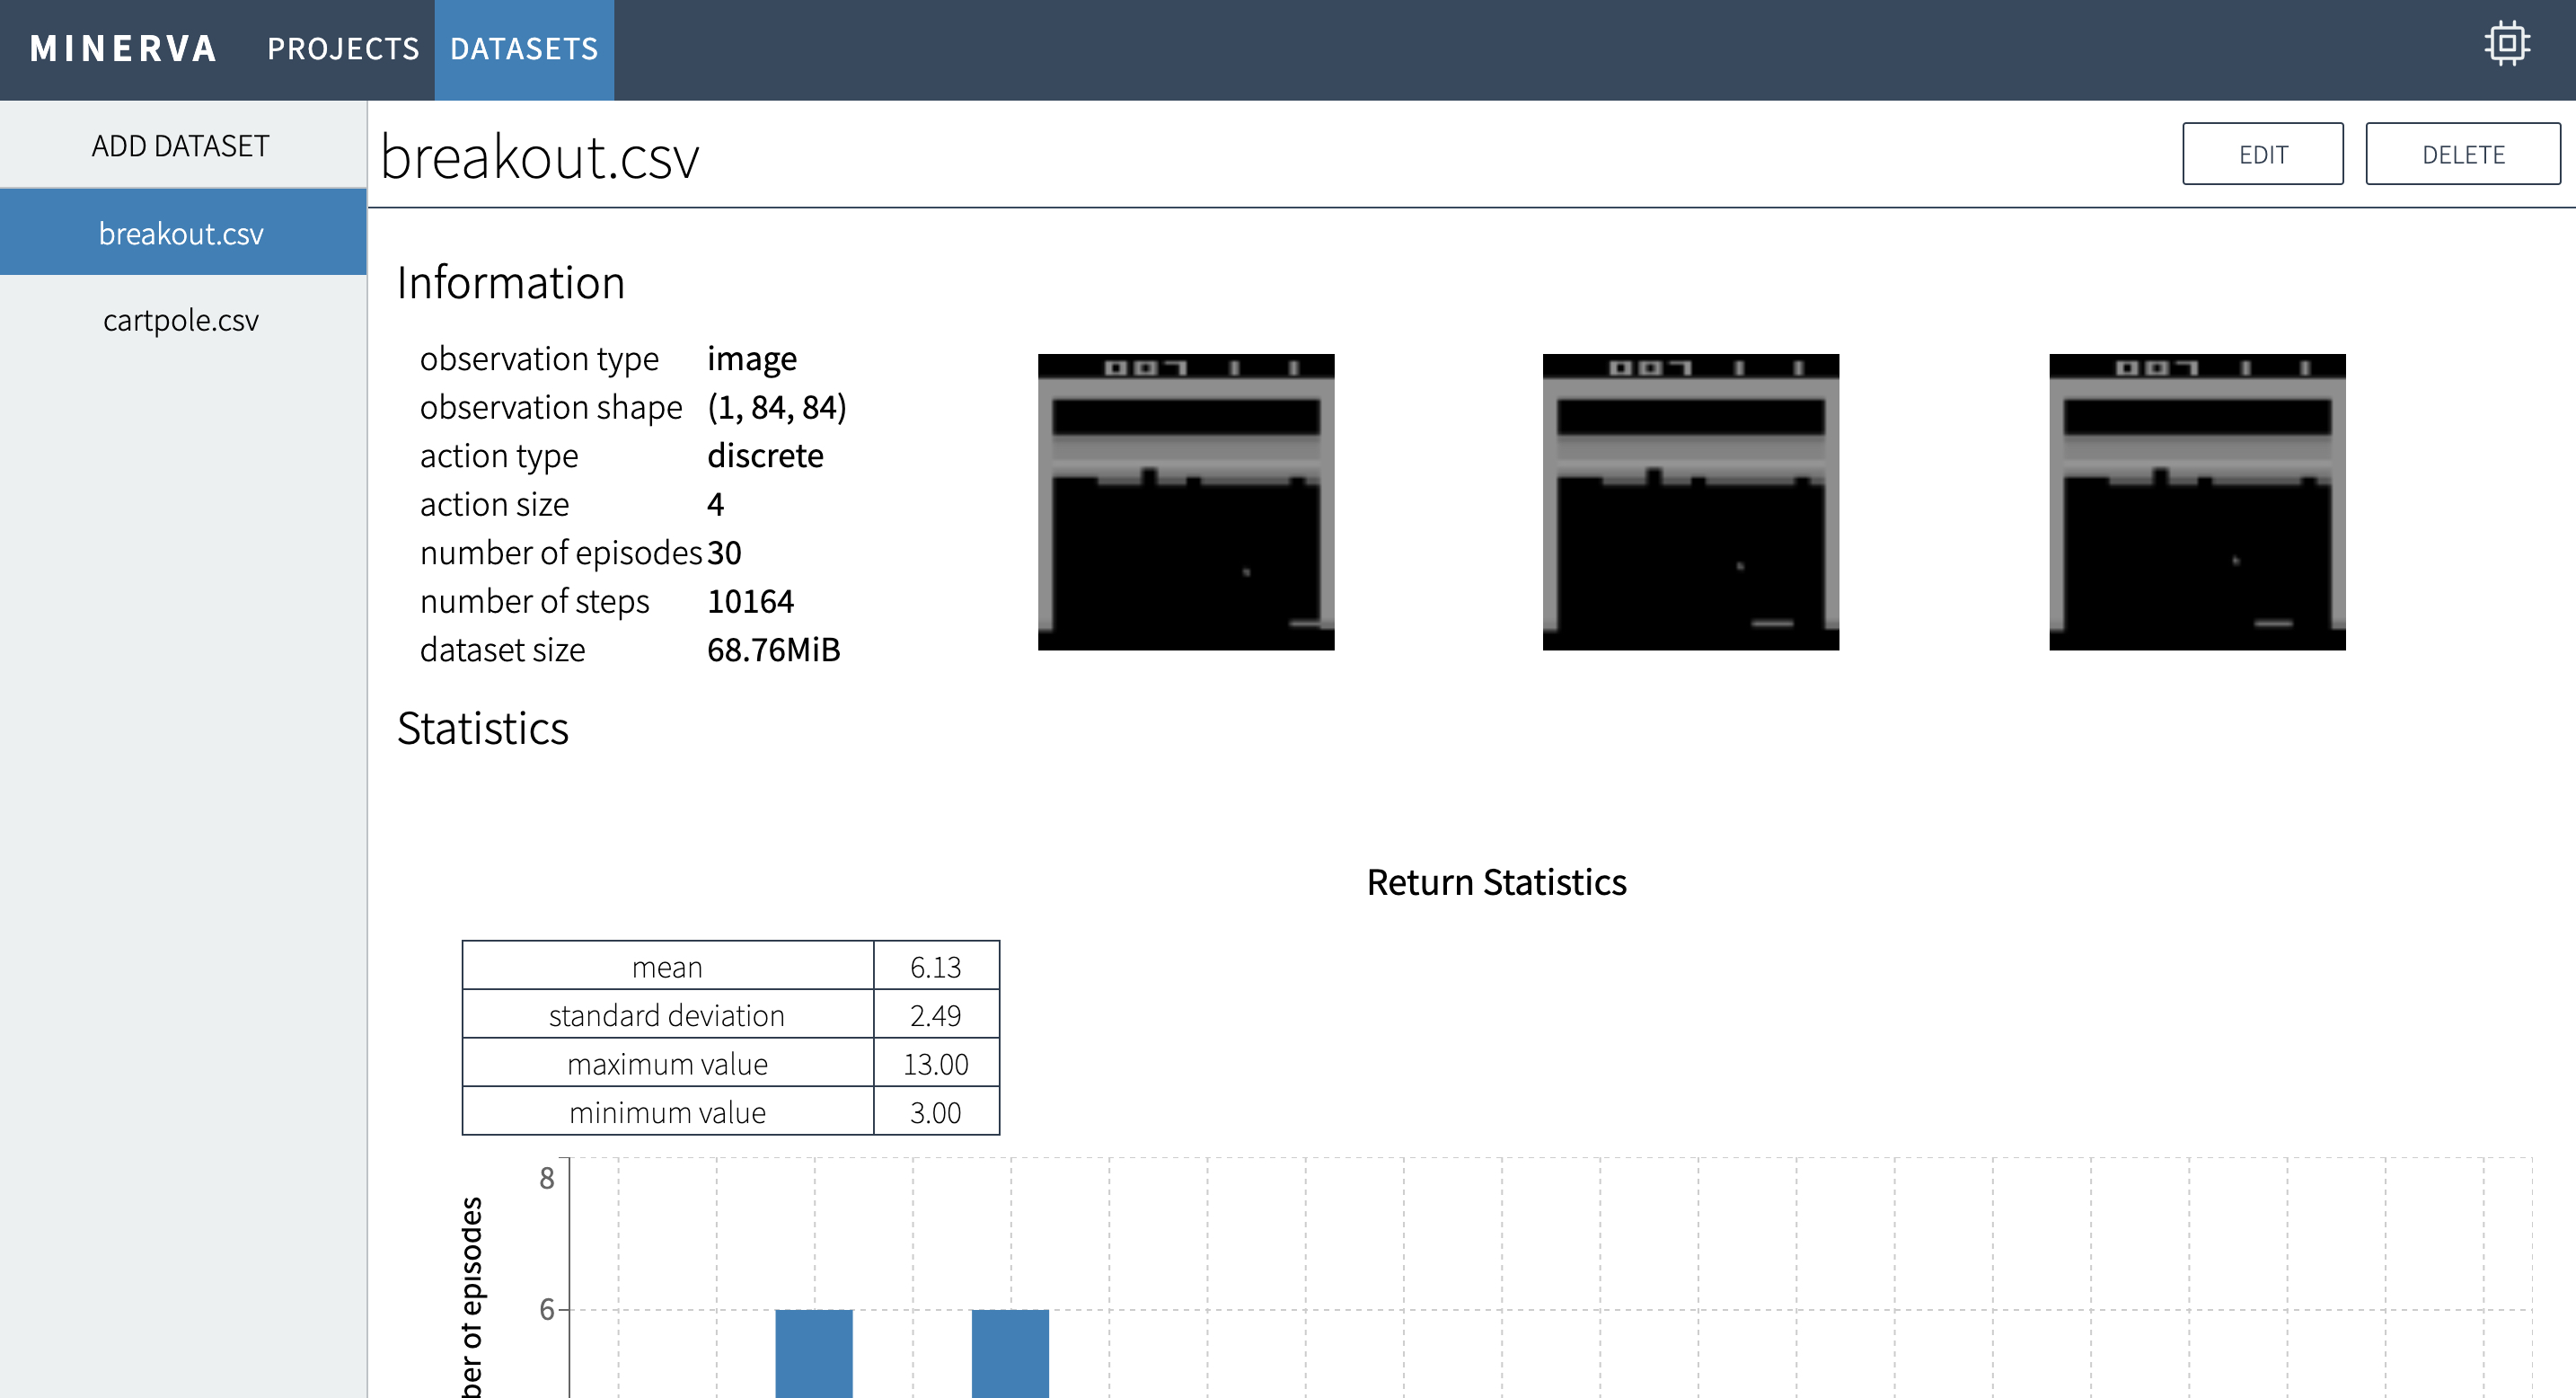2576x1398 pixels.
Task: Click the 'observation shape' label
Action: pos(551,407)
